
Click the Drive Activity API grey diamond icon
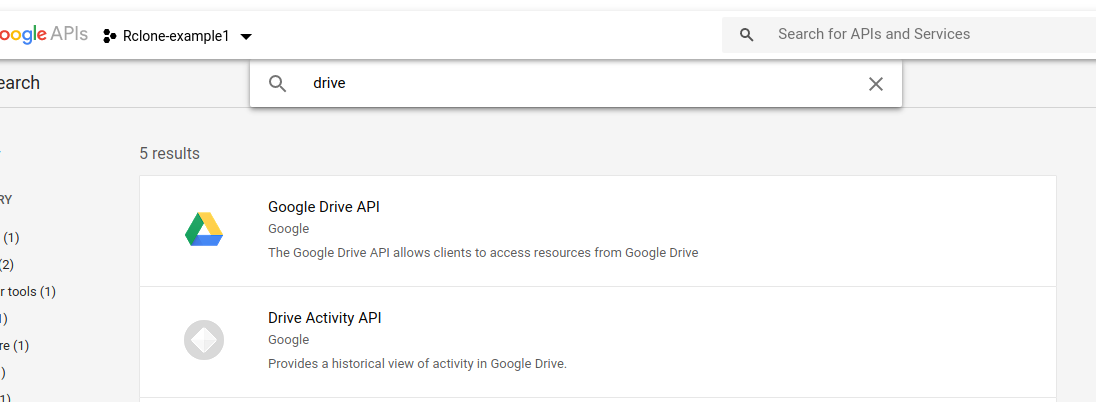click(204, 340)
